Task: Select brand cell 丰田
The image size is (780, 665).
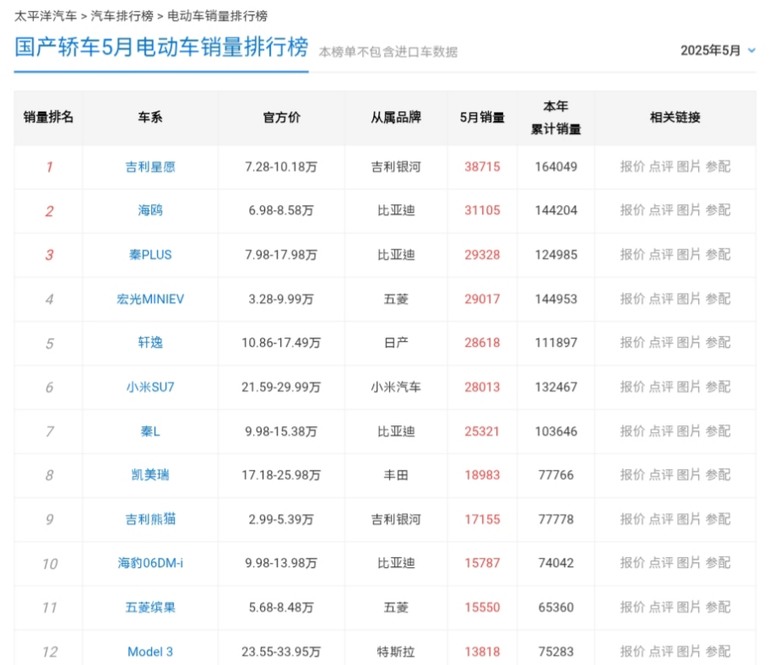Action: click(x=396, y=475)
